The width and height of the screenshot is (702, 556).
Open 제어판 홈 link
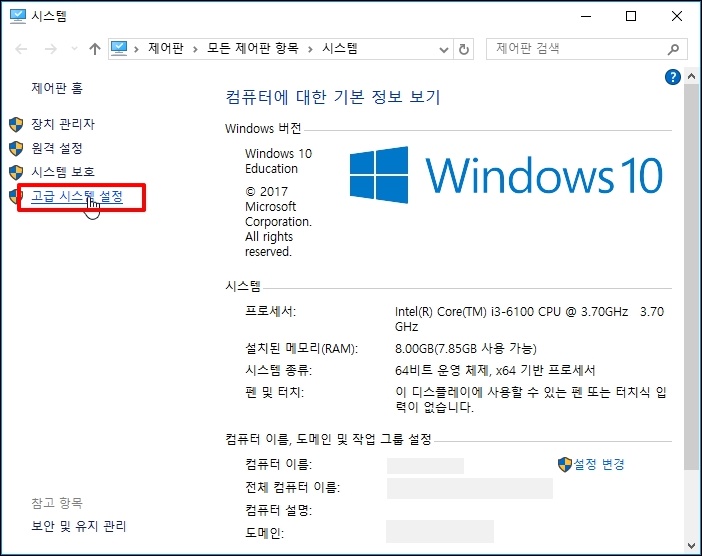point(57,88)
